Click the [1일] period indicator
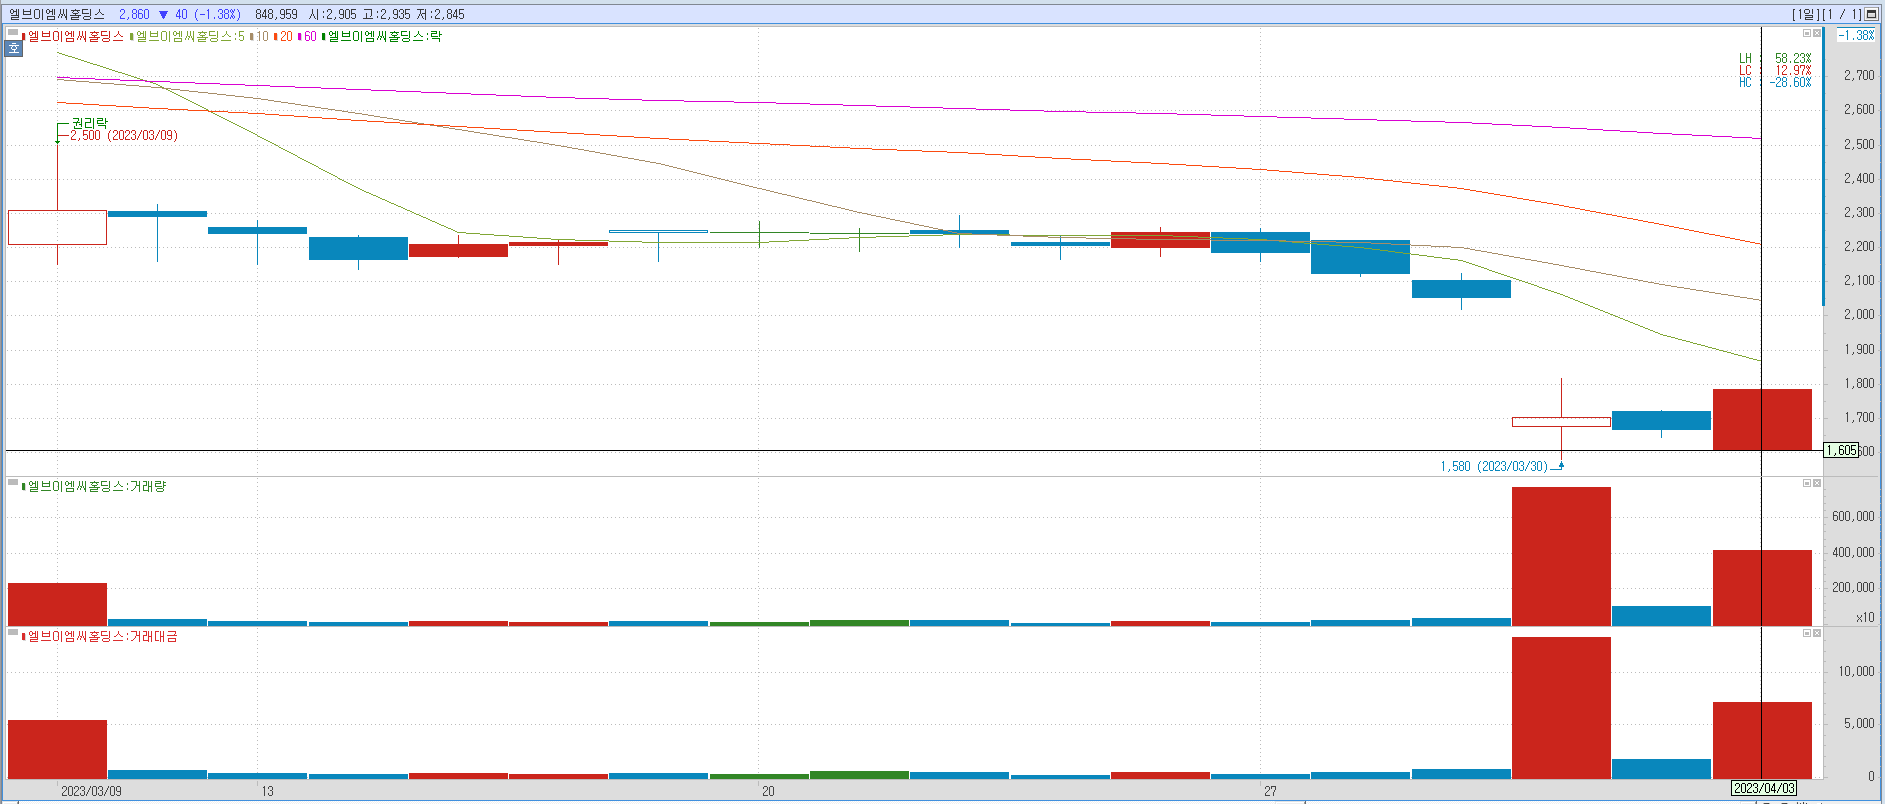This screenshot has width=1885, height=804. coord(1805,14)
